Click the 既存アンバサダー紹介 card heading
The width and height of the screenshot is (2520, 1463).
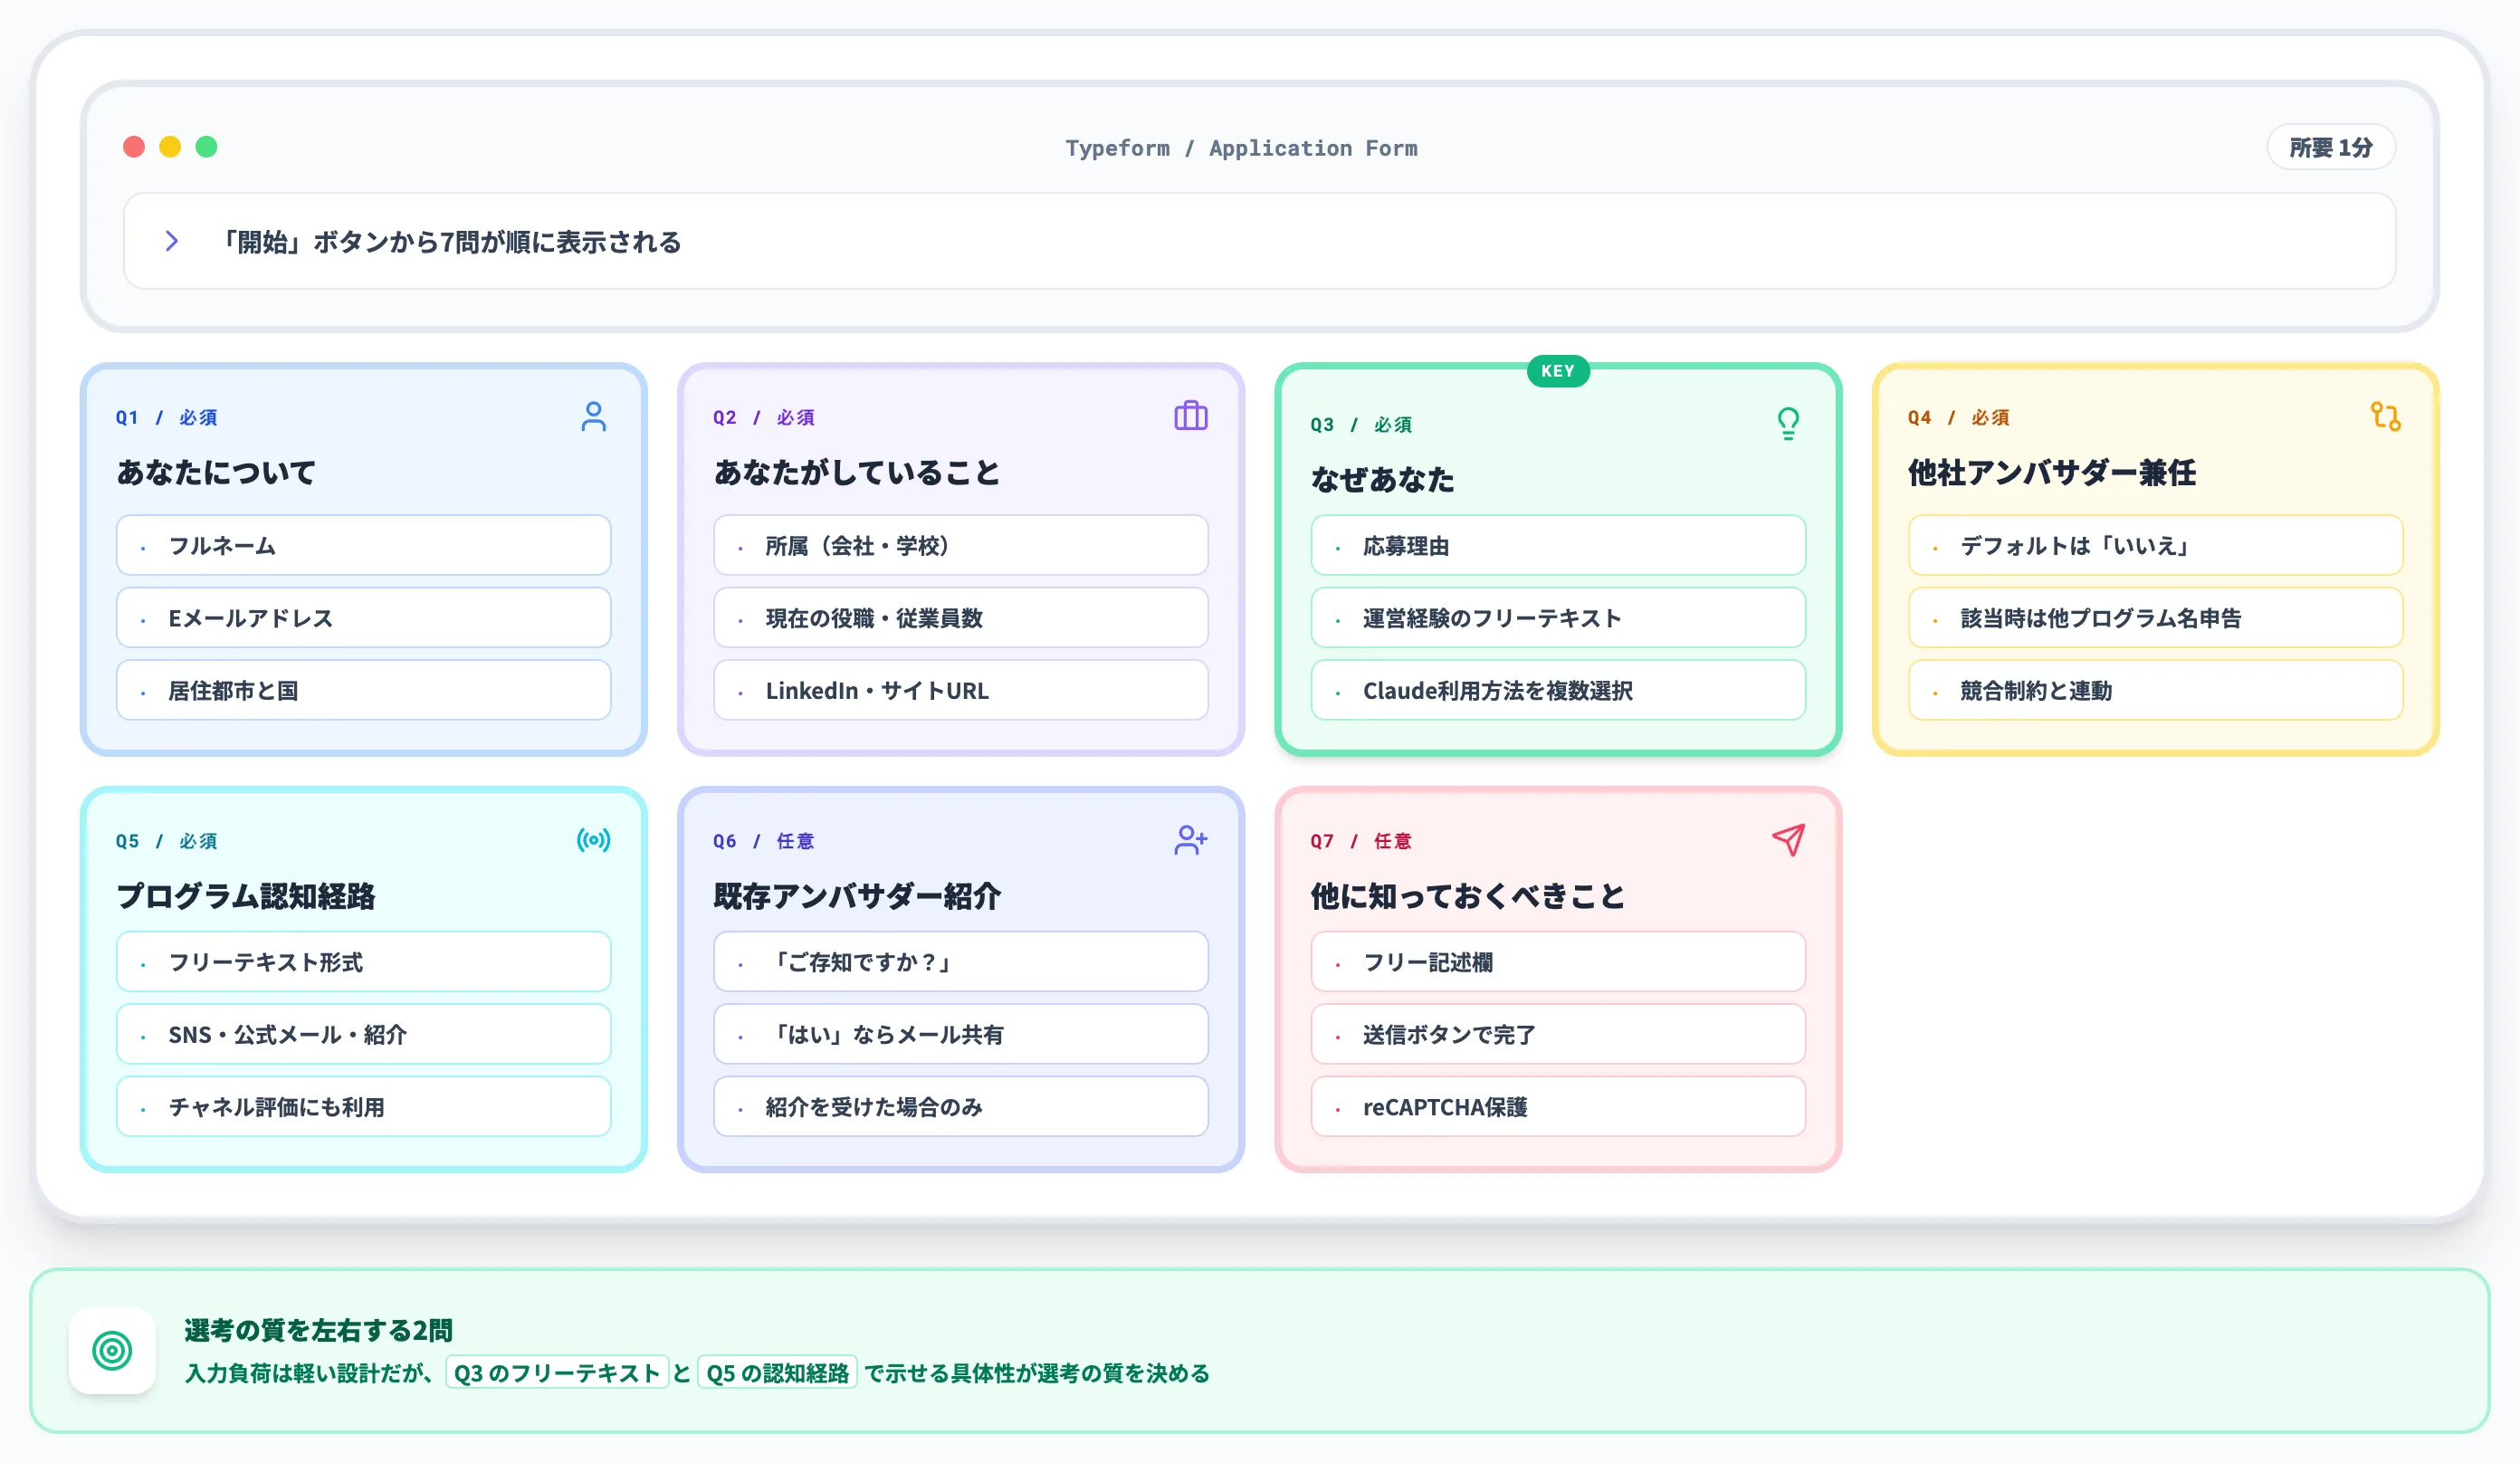pyautogui.click(x=857, y=896)
